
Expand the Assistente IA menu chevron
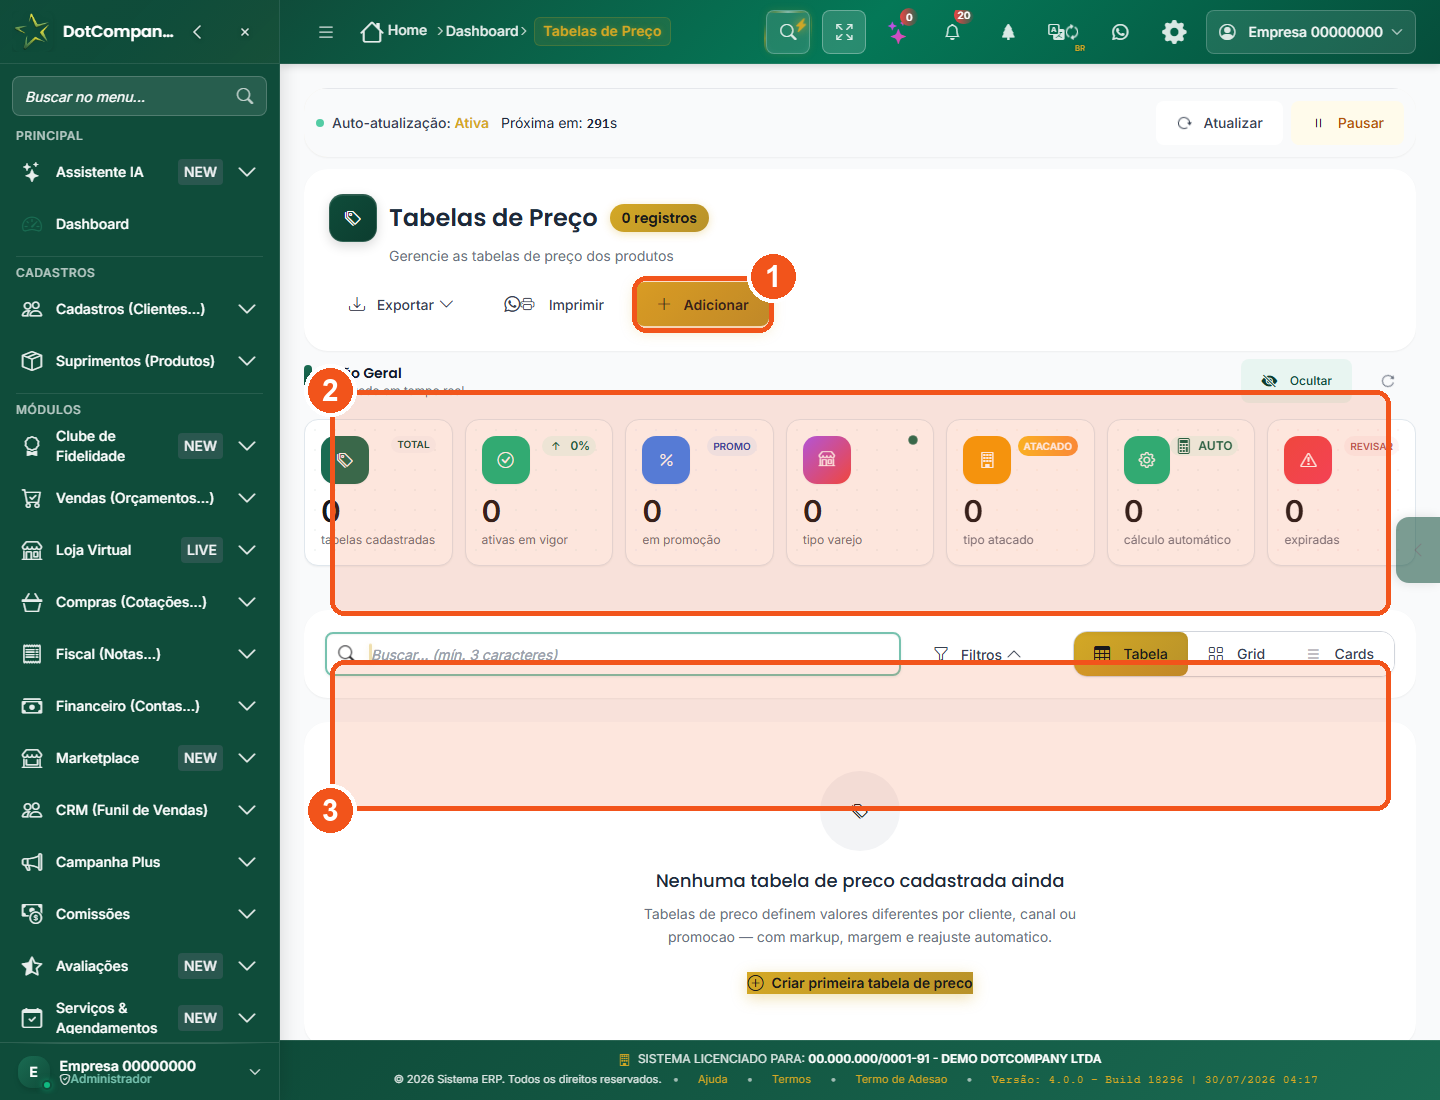click(247, 172)
